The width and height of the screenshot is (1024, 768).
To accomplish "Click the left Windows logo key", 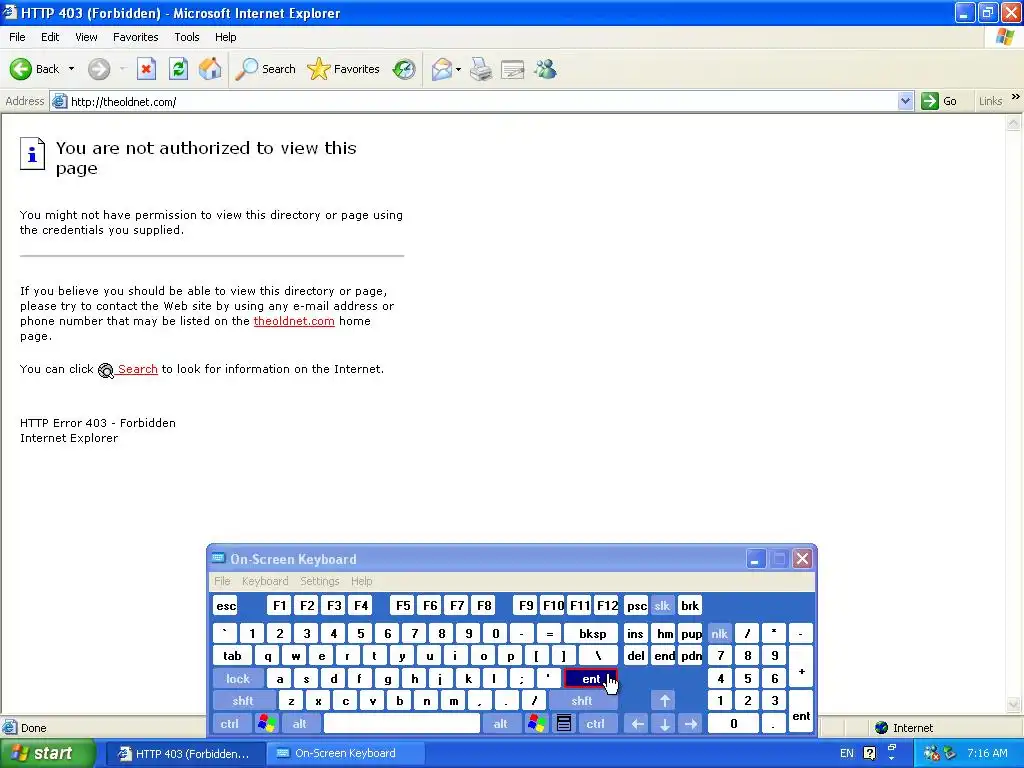I will click(x=266, y=724).
